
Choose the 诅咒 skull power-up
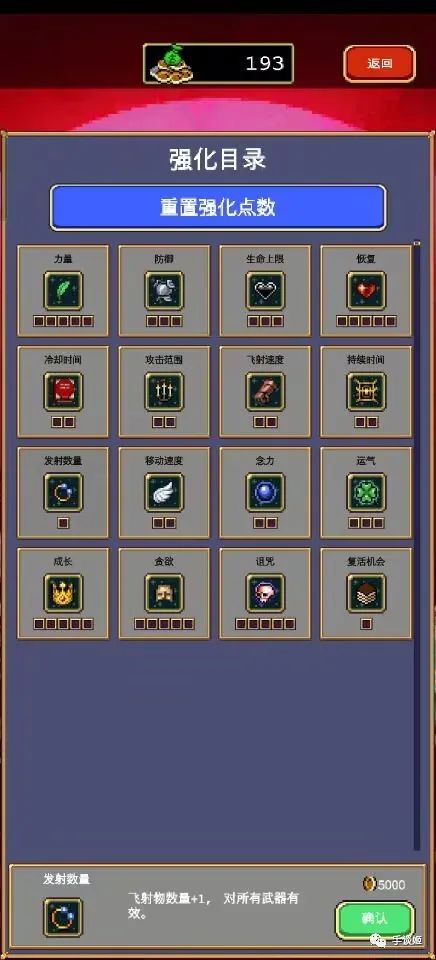pyautogui.click(x=265, y=594)
